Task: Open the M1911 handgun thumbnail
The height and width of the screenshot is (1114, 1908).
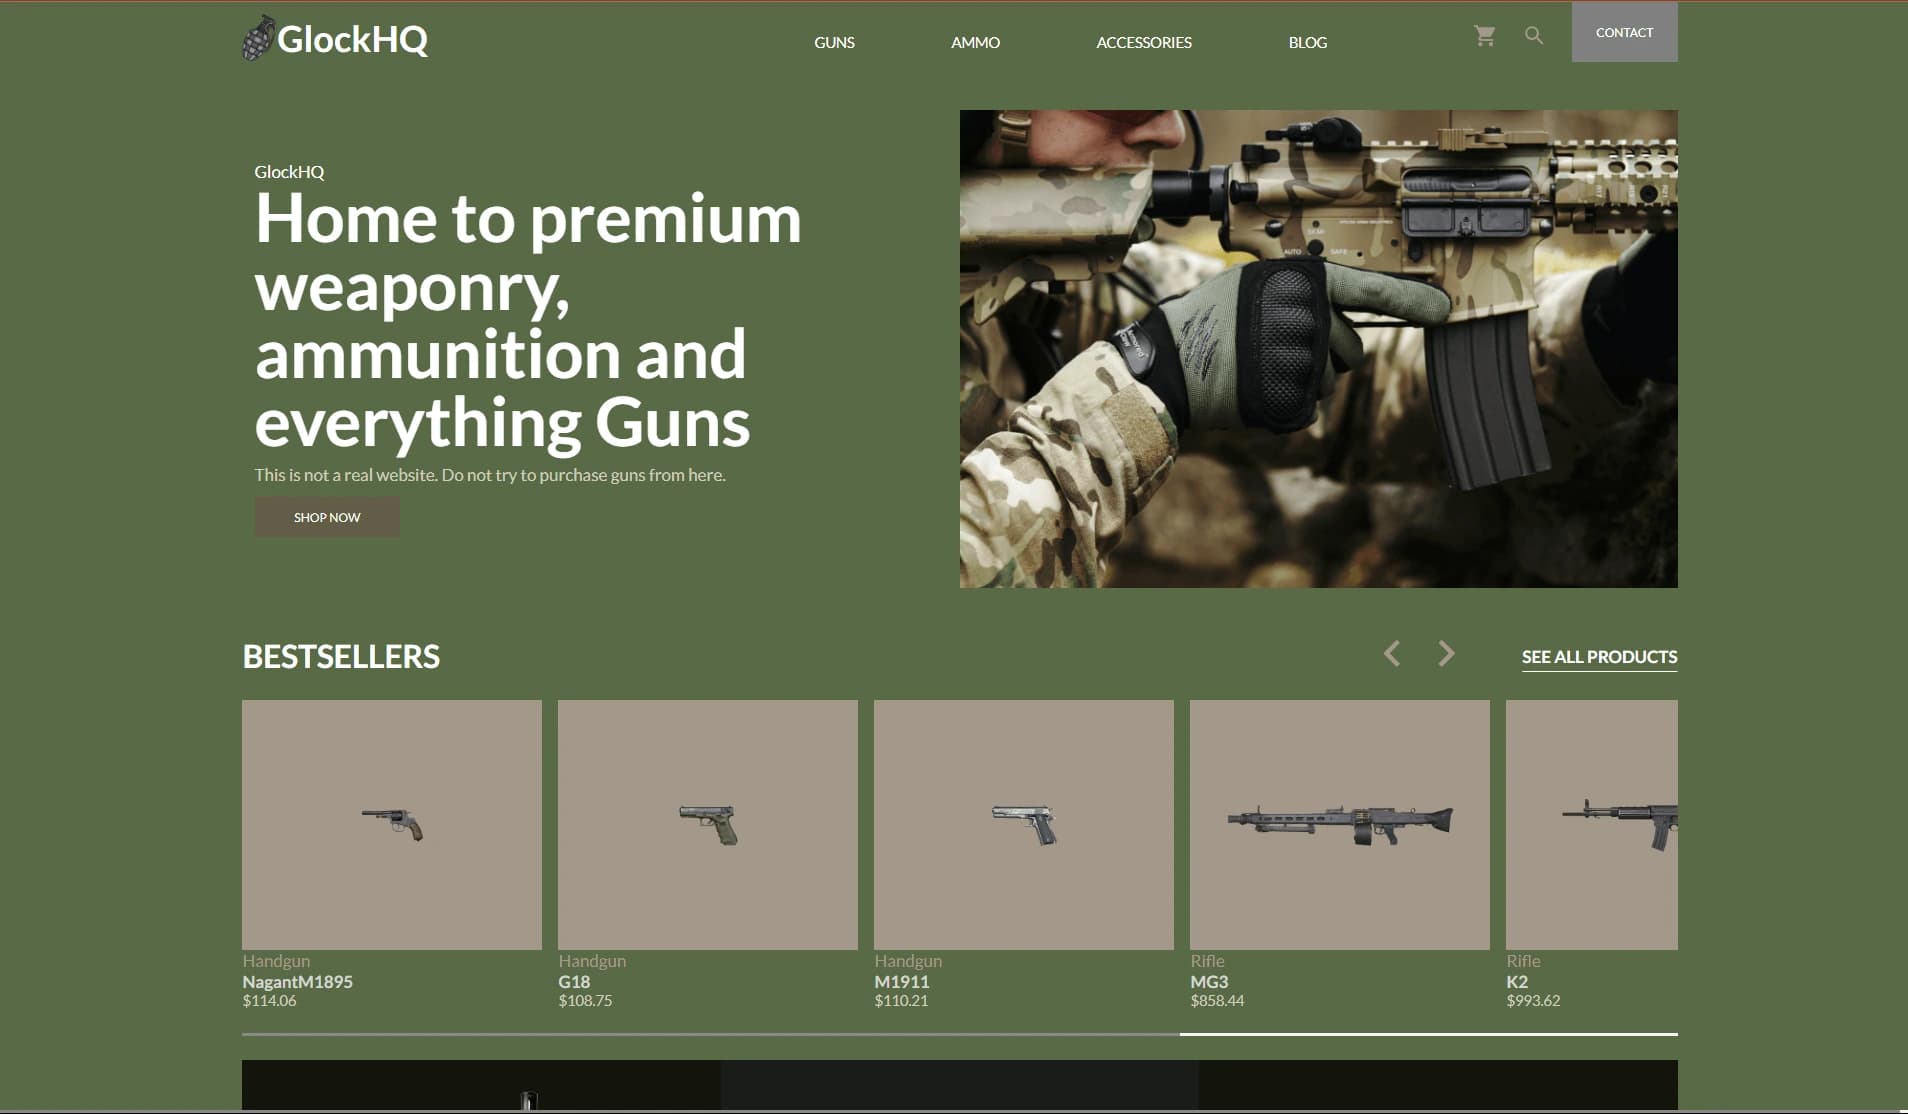Action: tap(1024, 825)
